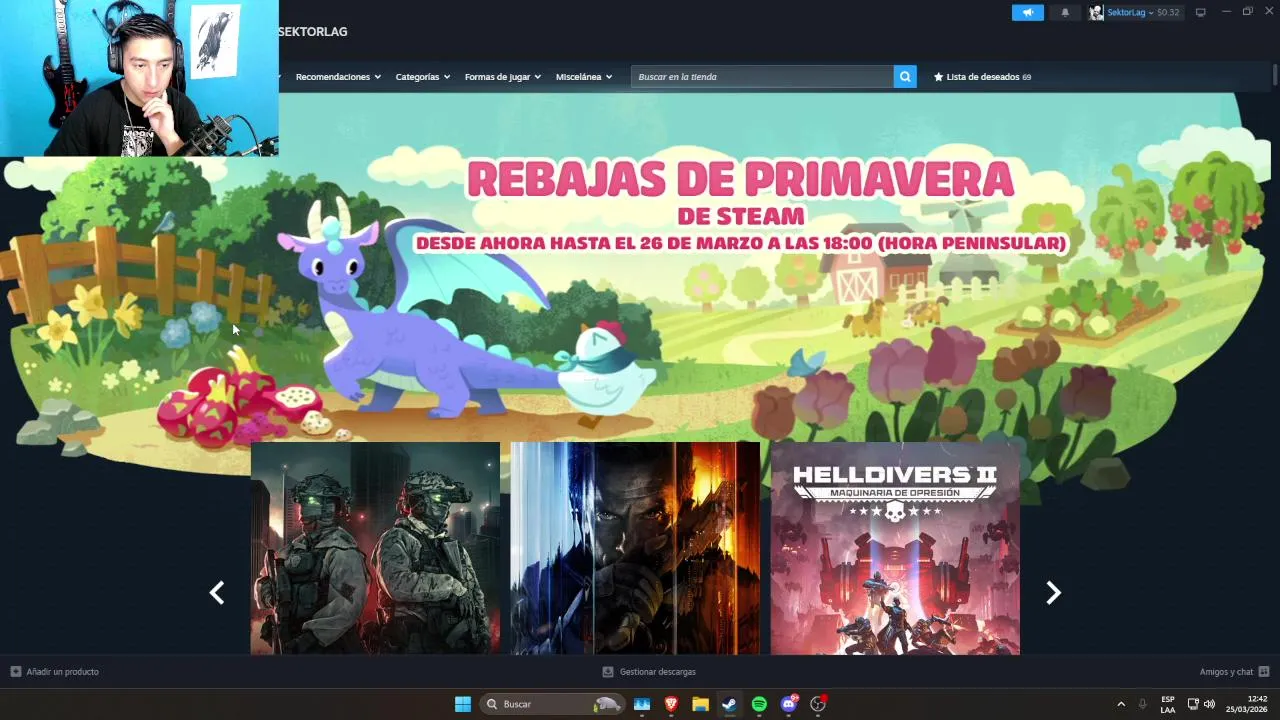Click the Steam taskbar icon
This screenshot has width=1280, height=720.
coord(730,704)
